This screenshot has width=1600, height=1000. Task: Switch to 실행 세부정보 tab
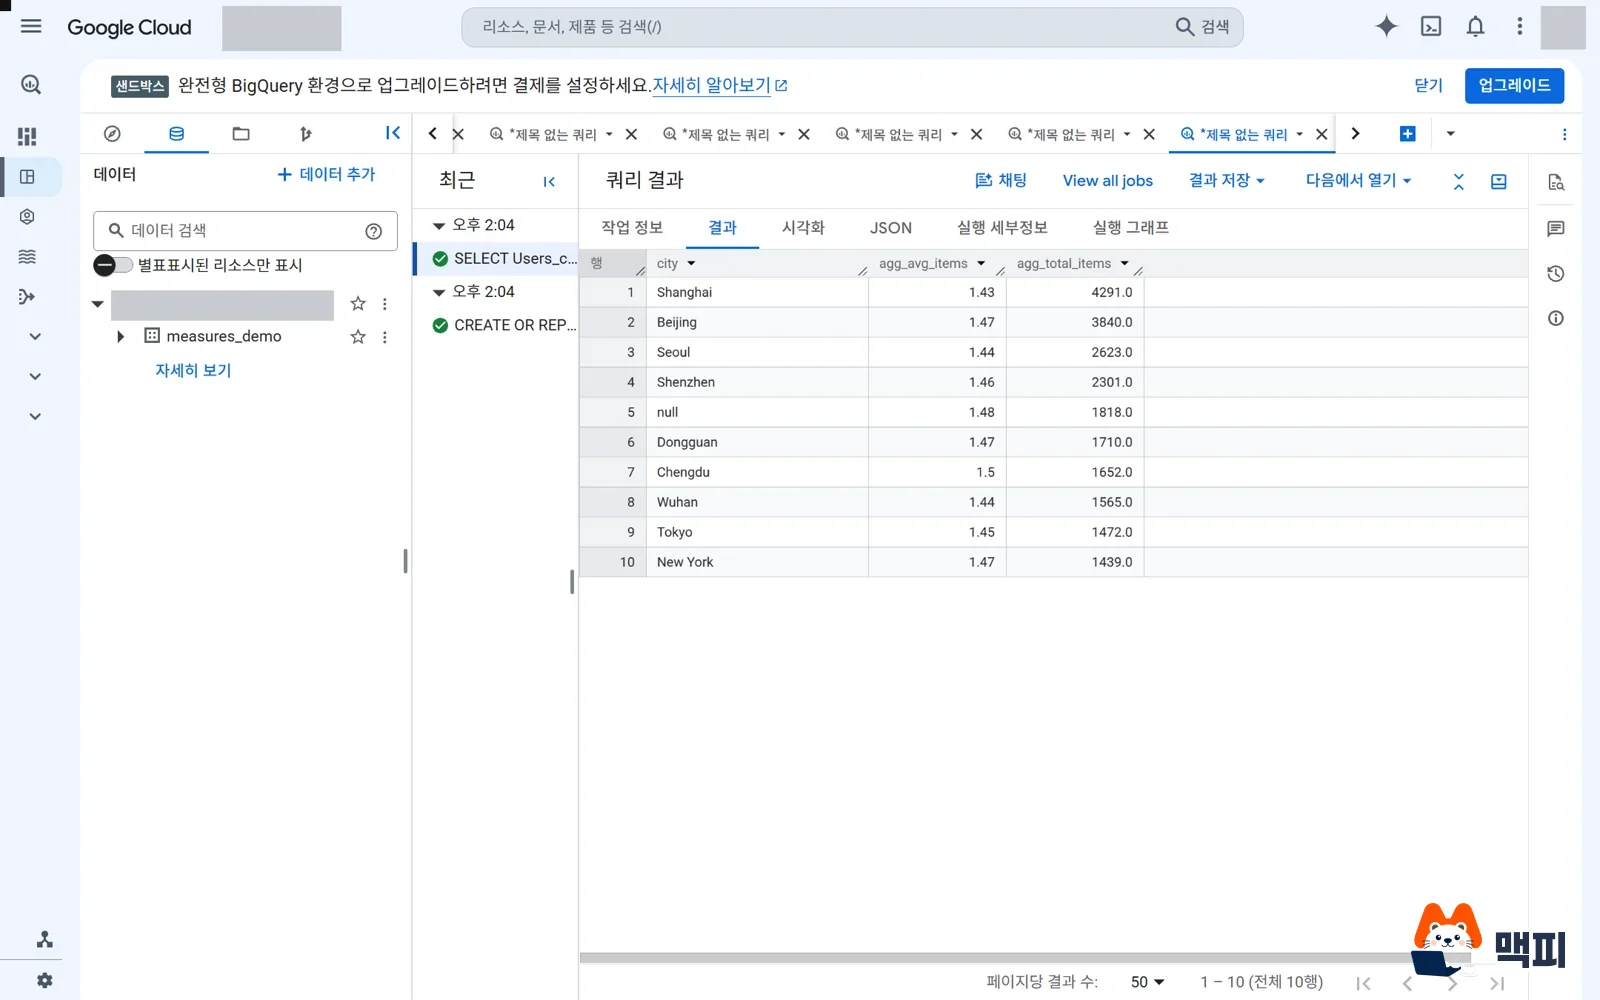click(1002, 228)
